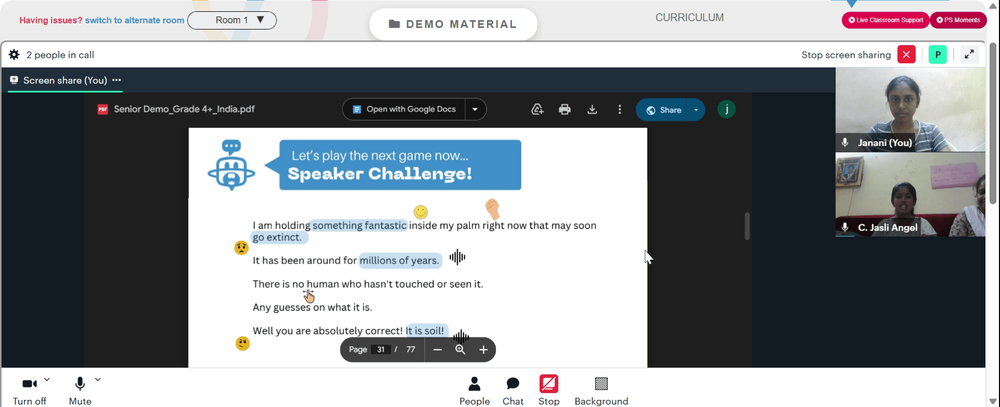Print the PDF document
Image resolution: width=1000 pixels, height=407 pixels.
[564, 110]
